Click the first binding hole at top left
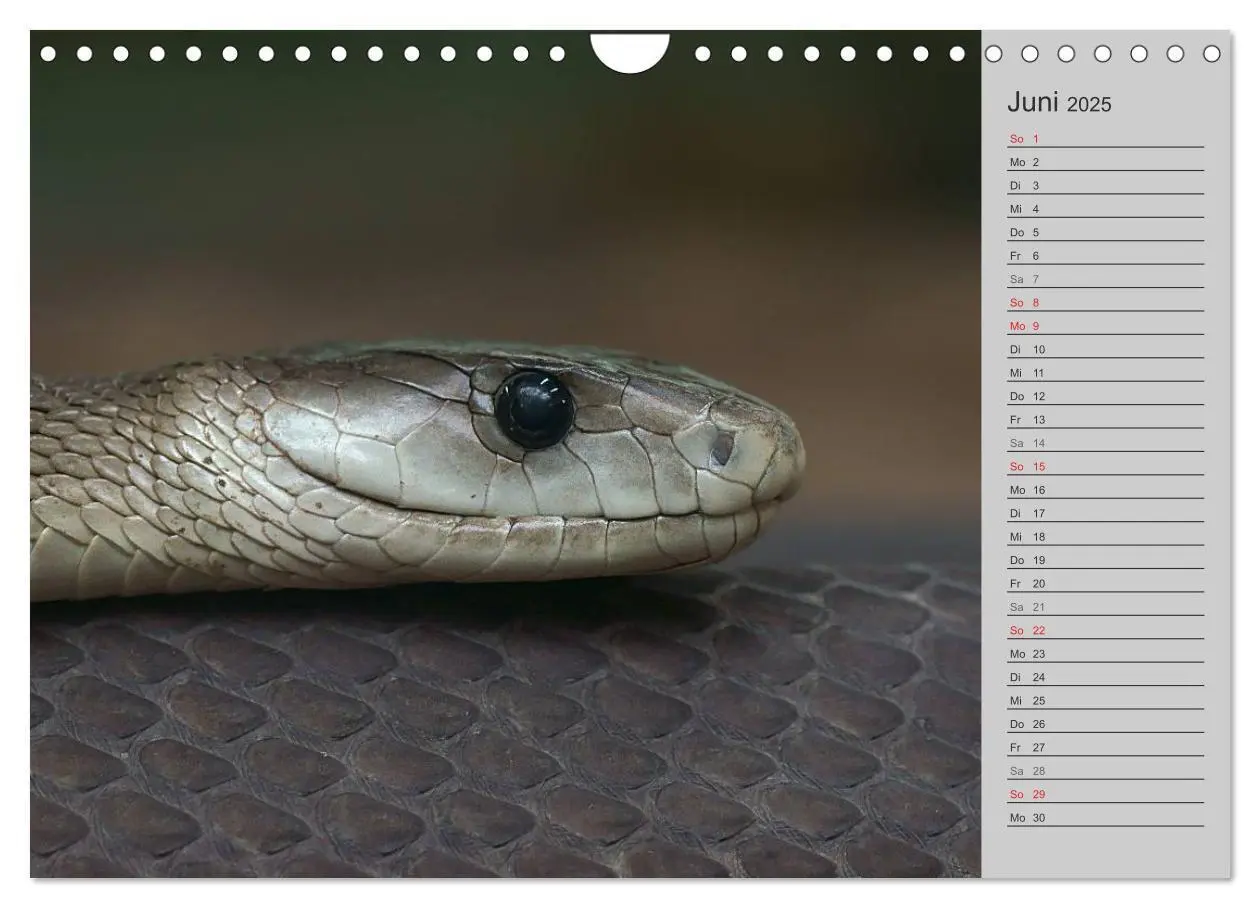 [x=48, y=53]
